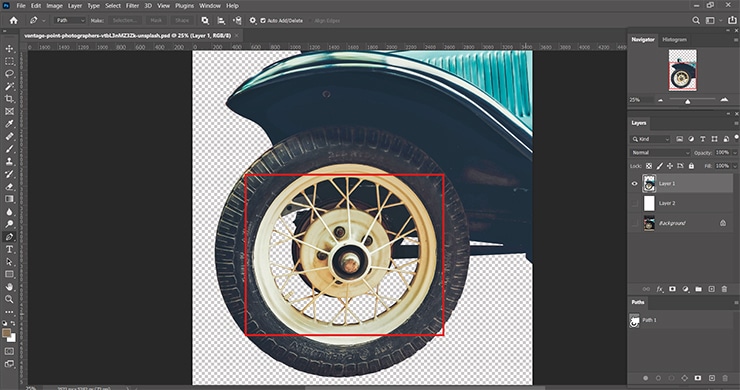Select the Pen tool in toolbar

pos(9,237)
